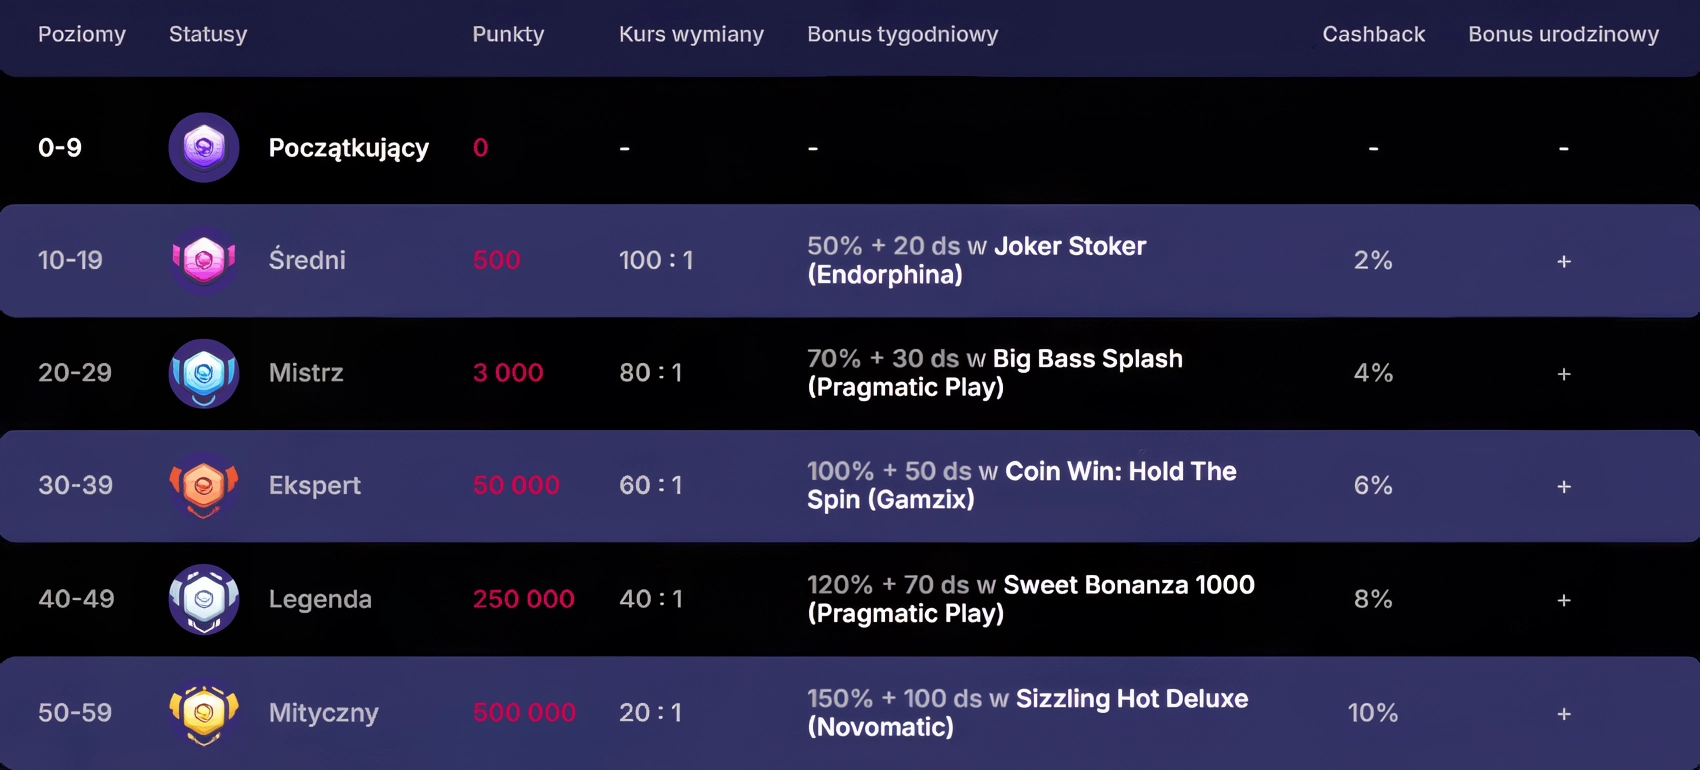Open Coin Win: Hold The Spin link

point(1120,472)
